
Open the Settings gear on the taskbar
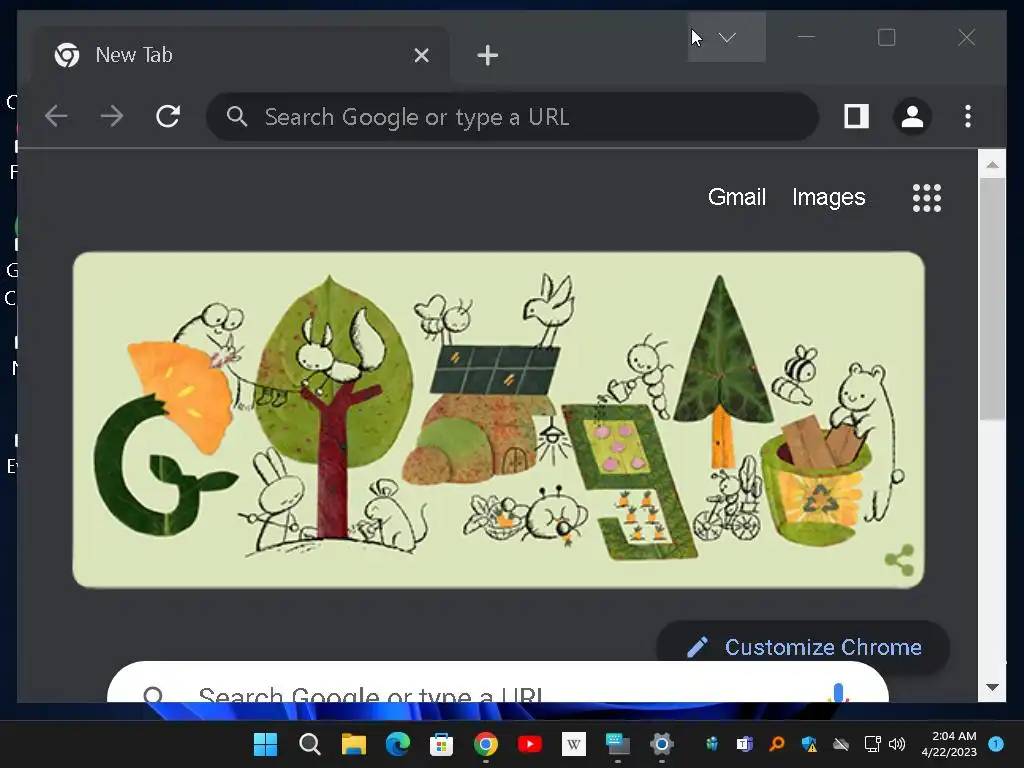662,744
